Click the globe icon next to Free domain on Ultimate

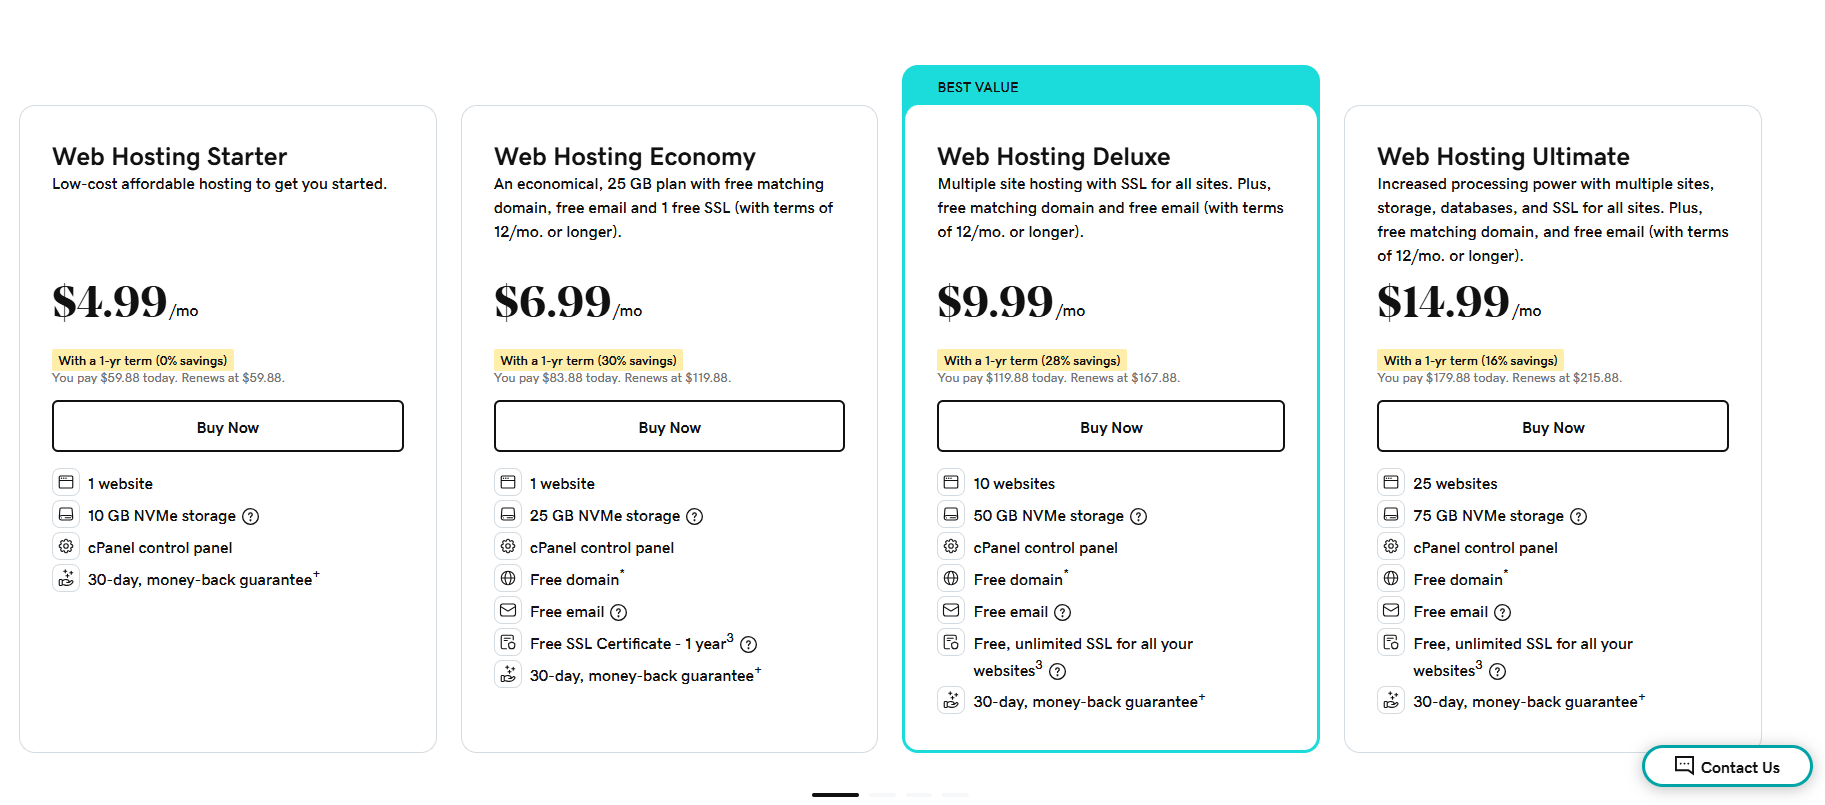(1390, 577)
